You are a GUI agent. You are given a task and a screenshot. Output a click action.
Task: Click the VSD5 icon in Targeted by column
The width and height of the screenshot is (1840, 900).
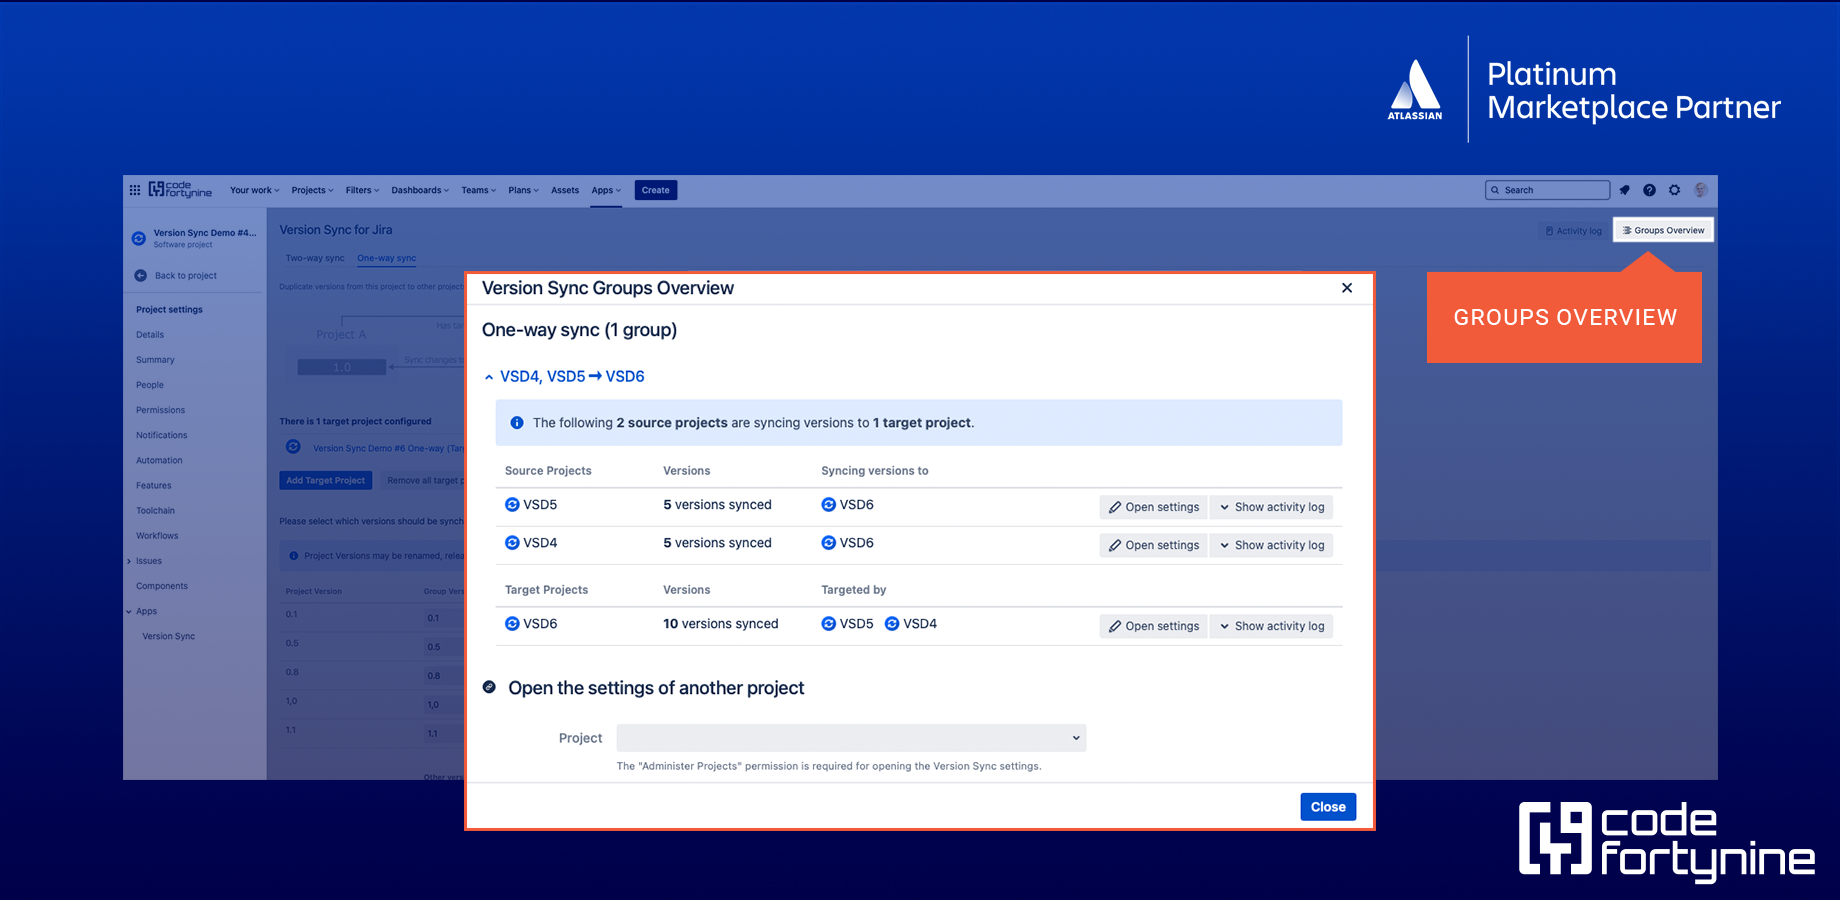(x=828, y=624)
